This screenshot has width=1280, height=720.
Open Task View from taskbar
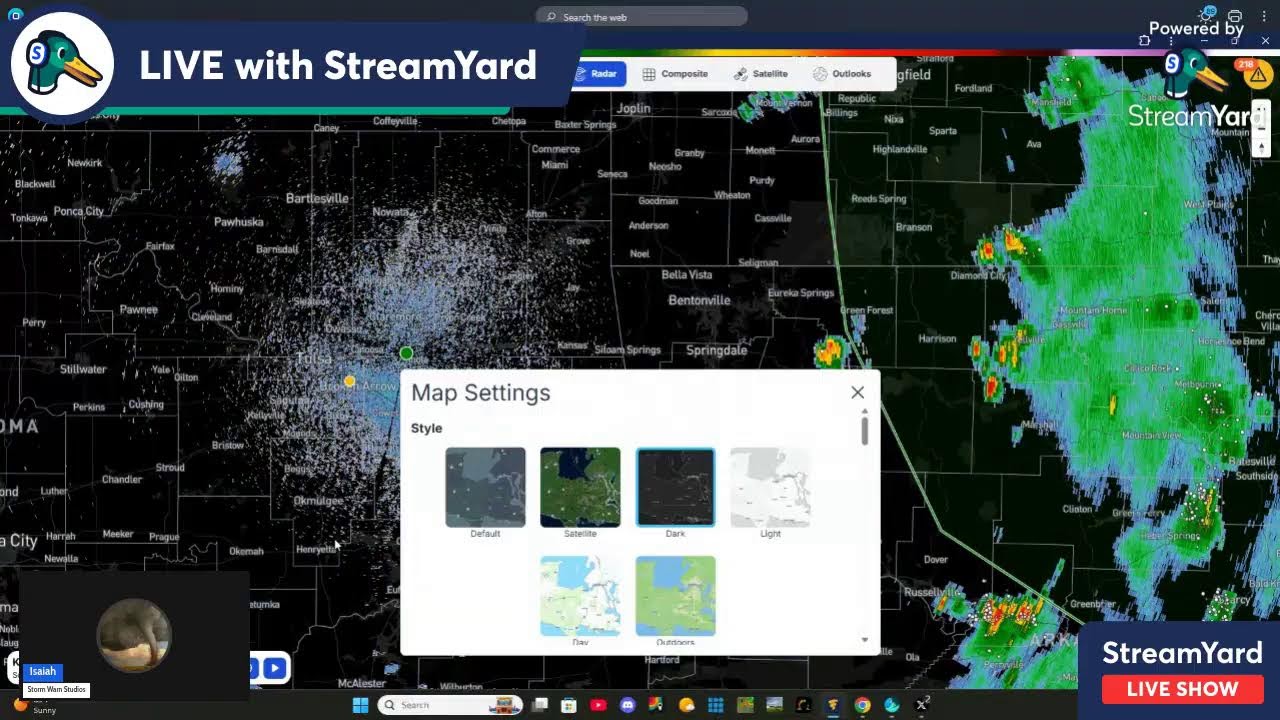tap(540, 705)
